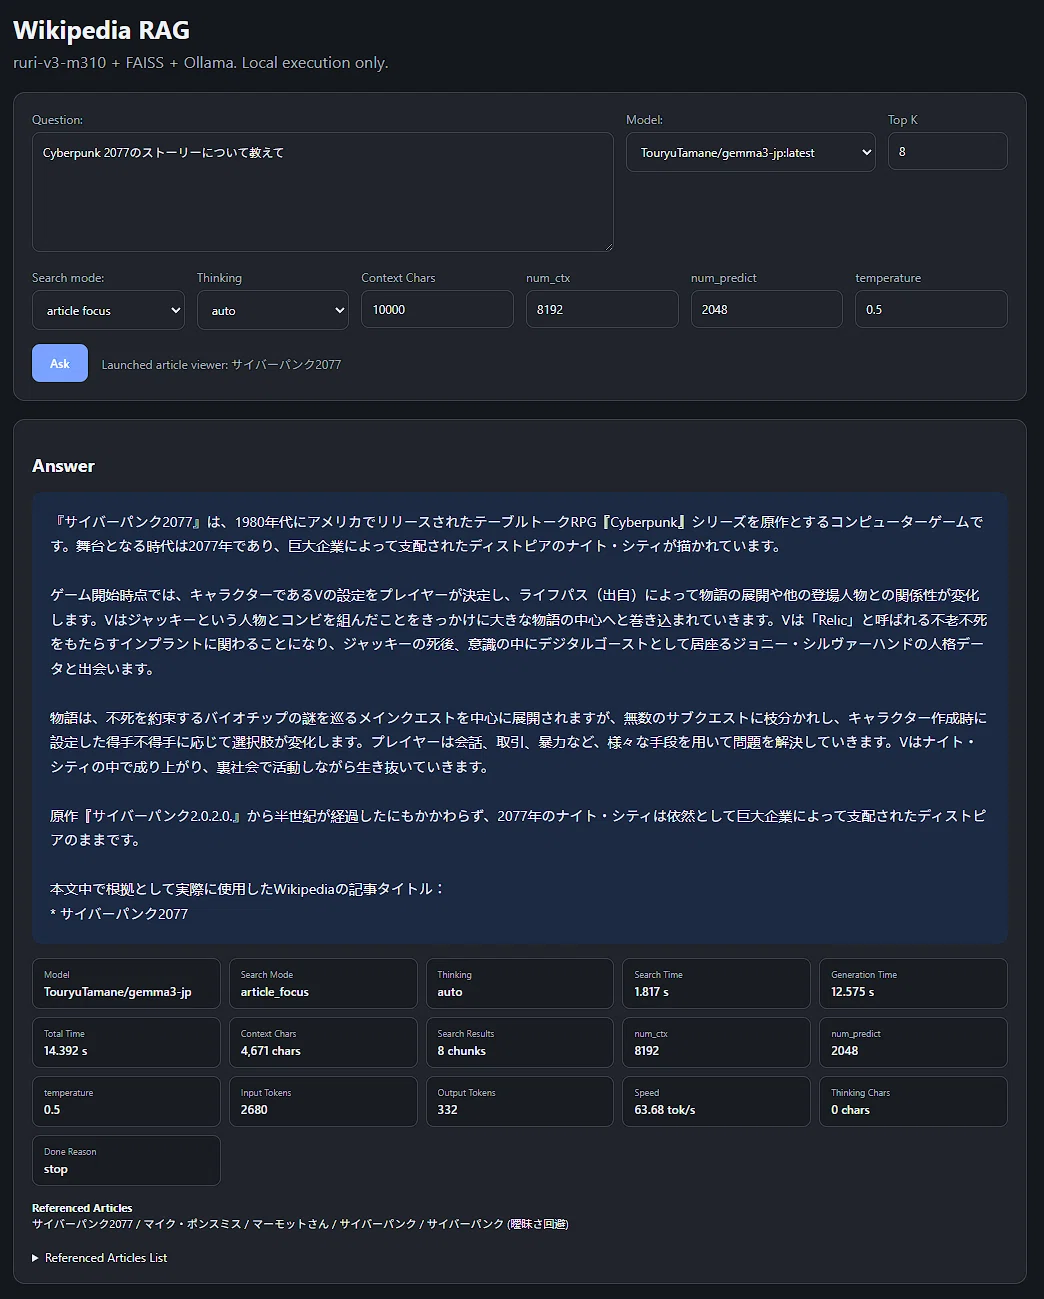
Task: Click the answer's first paragraph text
Action: [x=518, y=534]
